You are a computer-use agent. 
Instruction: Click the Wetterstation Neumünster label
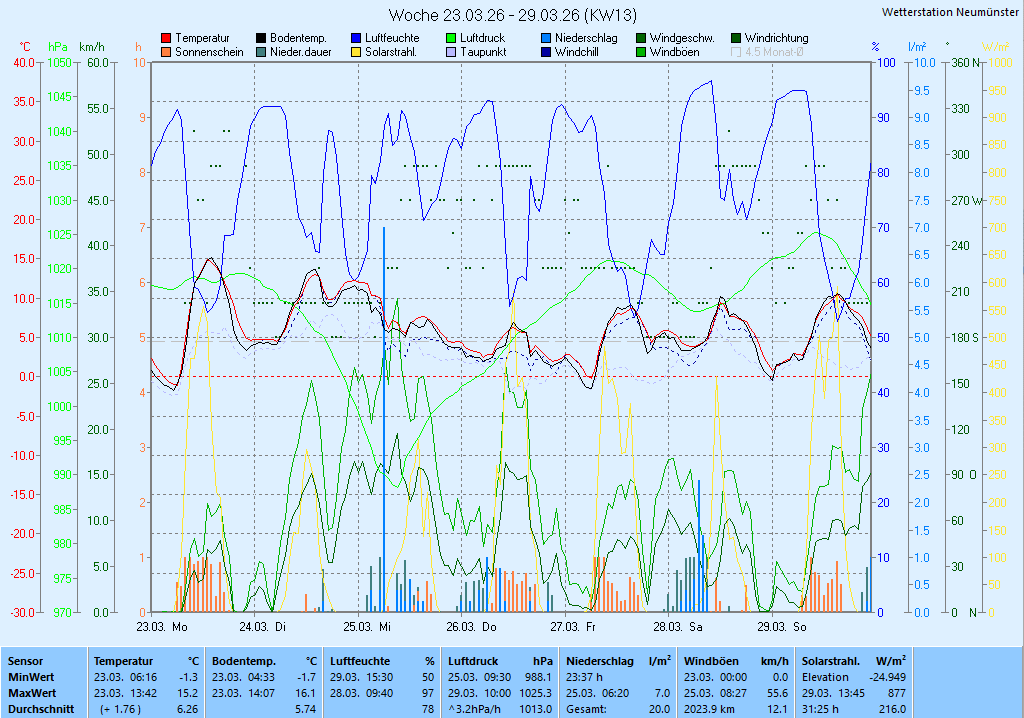pyautogui.click(x=951, y=12)
